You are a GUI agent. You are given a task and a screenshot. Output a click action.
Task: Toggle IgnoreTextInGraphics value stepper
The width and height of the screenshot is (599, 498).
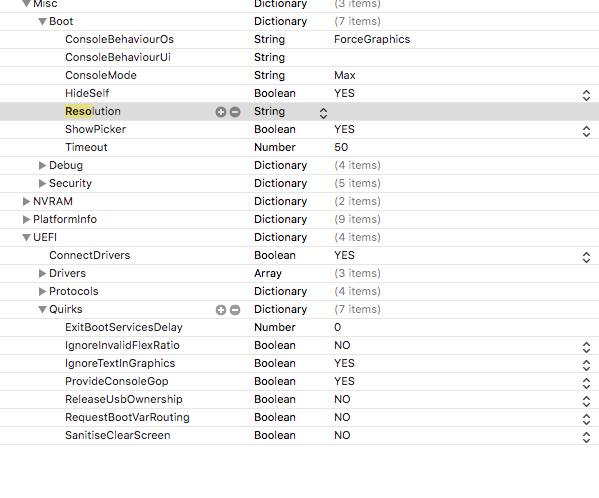tap(586, 365)
